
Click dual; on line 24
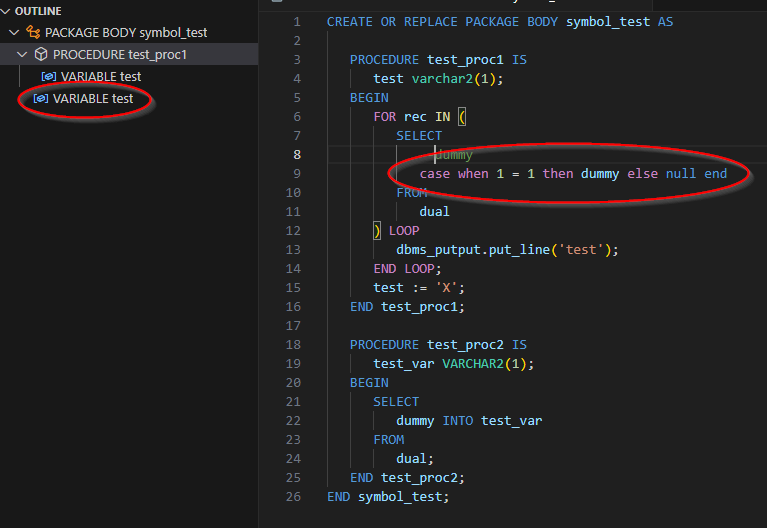[415, 459]
